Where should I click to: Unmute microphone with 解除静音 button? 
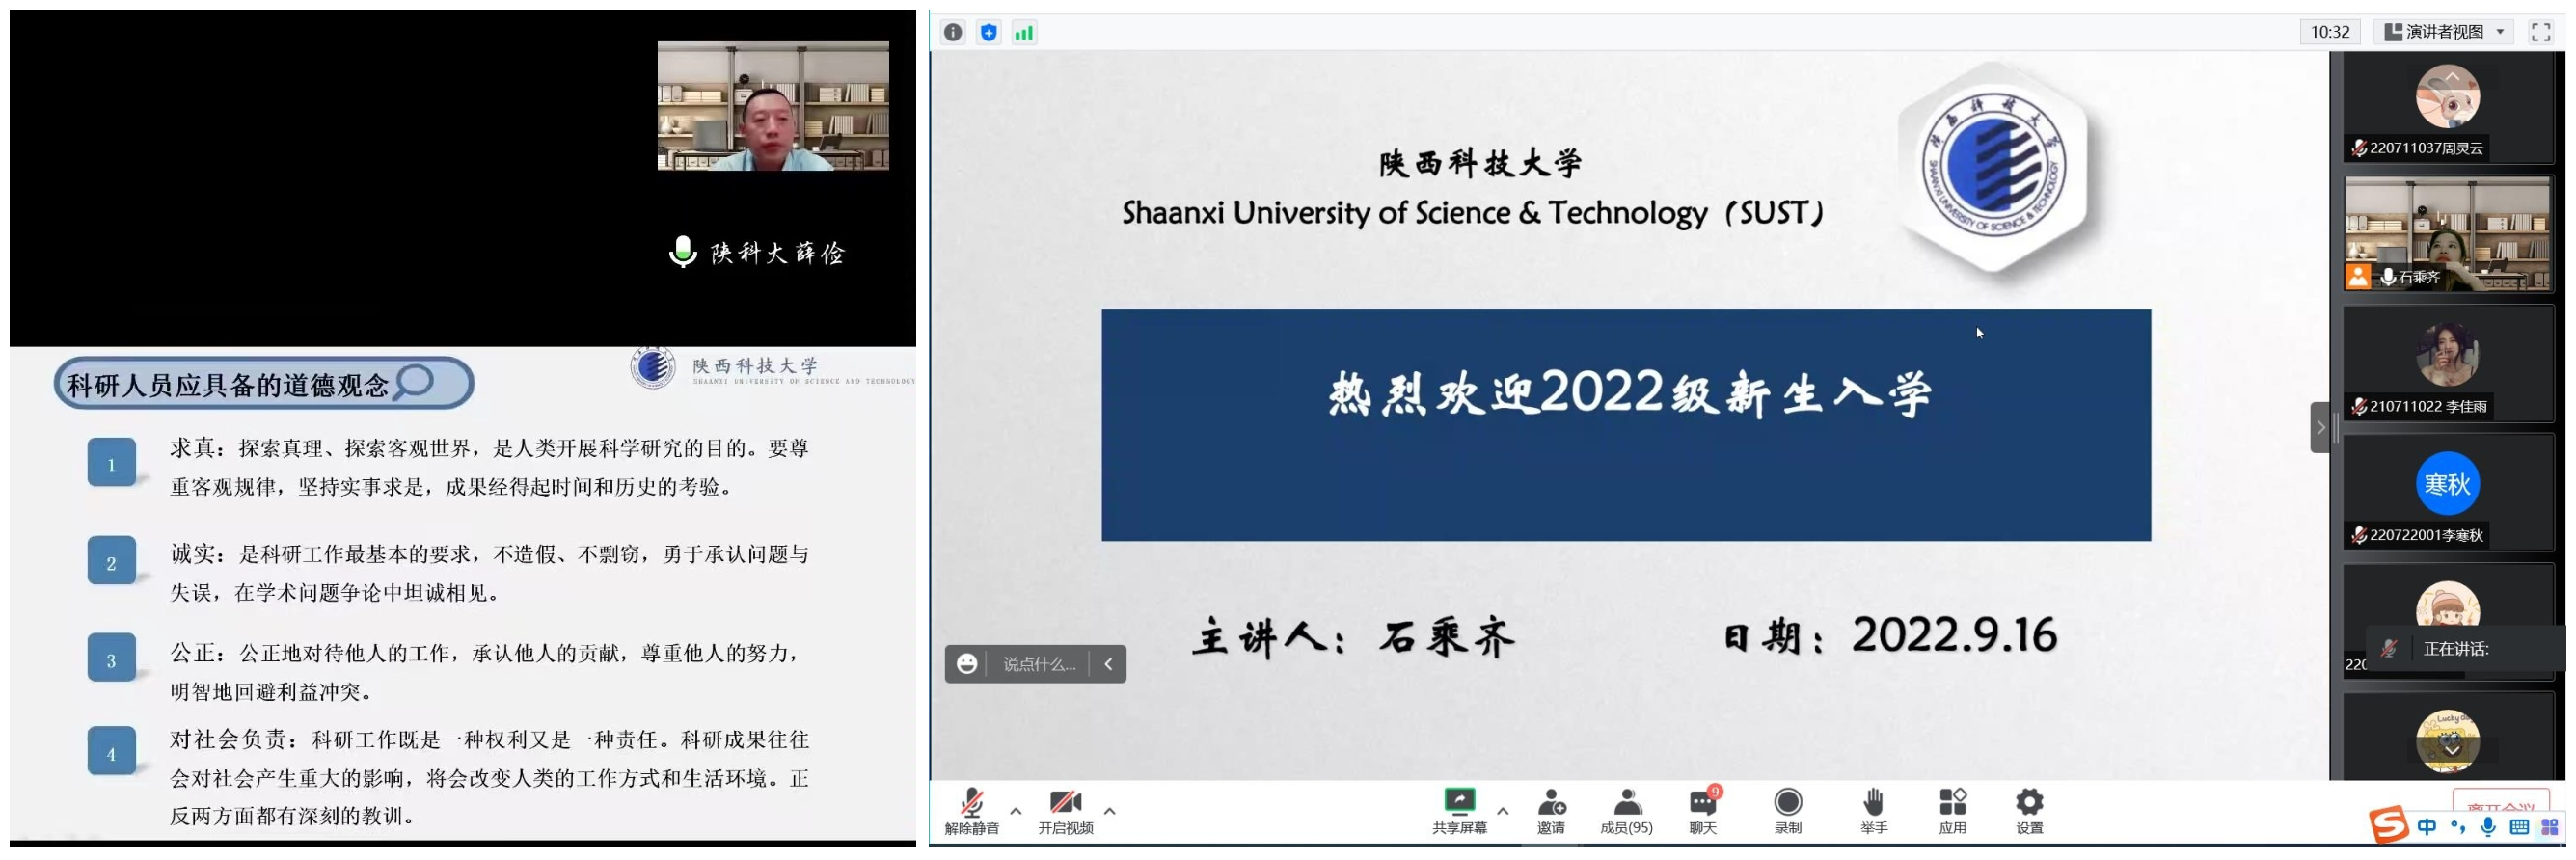tap(971, 810)
